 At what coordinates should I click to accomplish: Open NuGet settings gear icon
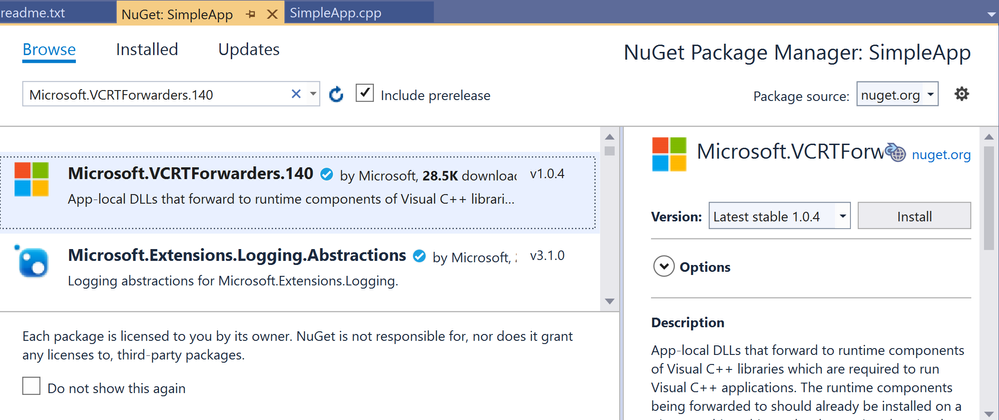click(962, 94)
